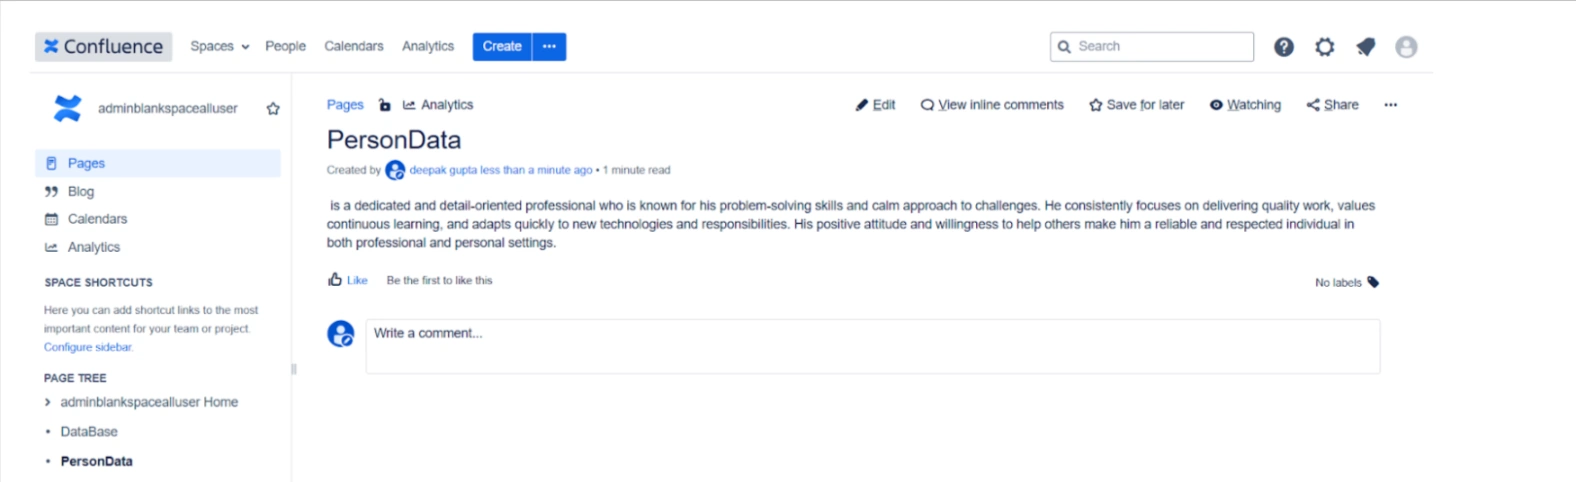Image resolution: width=1576 pixels, height=482 pixels.
Task: Click the Write a comment field
Action: coord(872,346)
